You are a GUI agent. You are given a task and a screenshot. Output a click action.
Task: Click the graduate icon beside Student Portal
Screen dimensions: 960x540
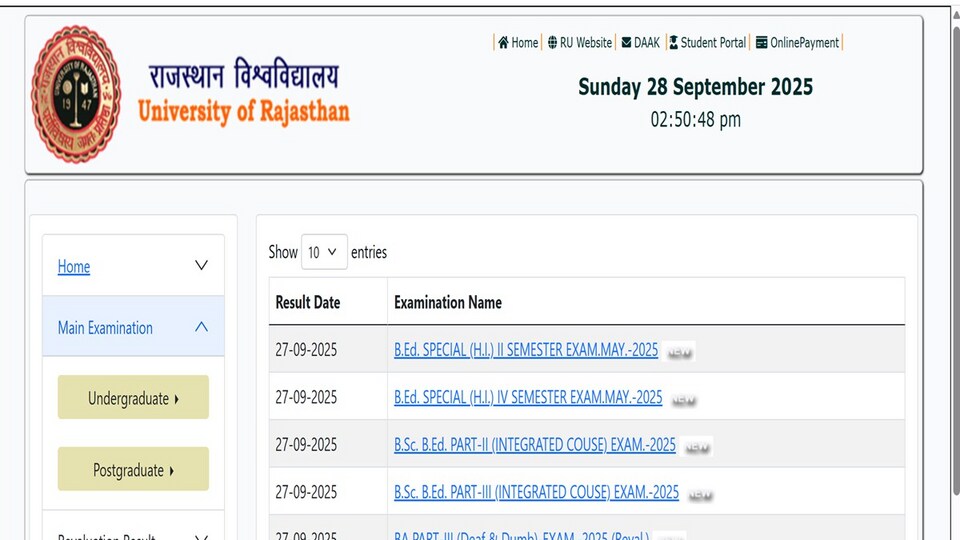[x=673, y=43]
